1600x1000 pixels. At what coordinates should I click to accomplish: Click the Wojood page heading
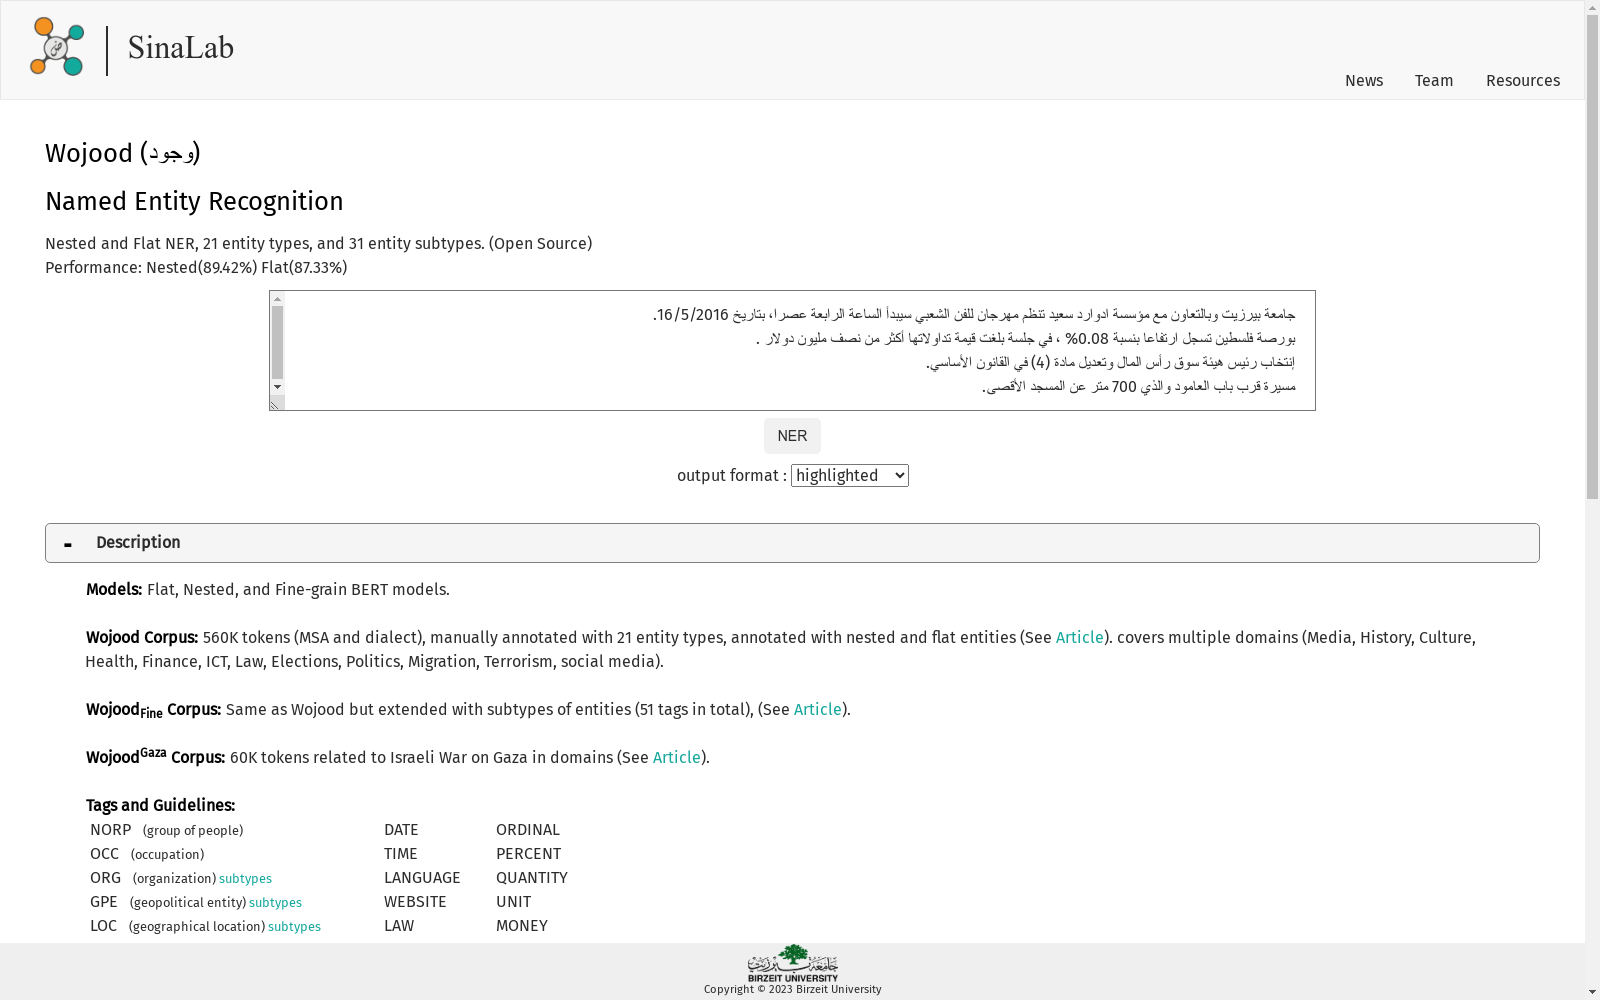click(x=123, y=153)
